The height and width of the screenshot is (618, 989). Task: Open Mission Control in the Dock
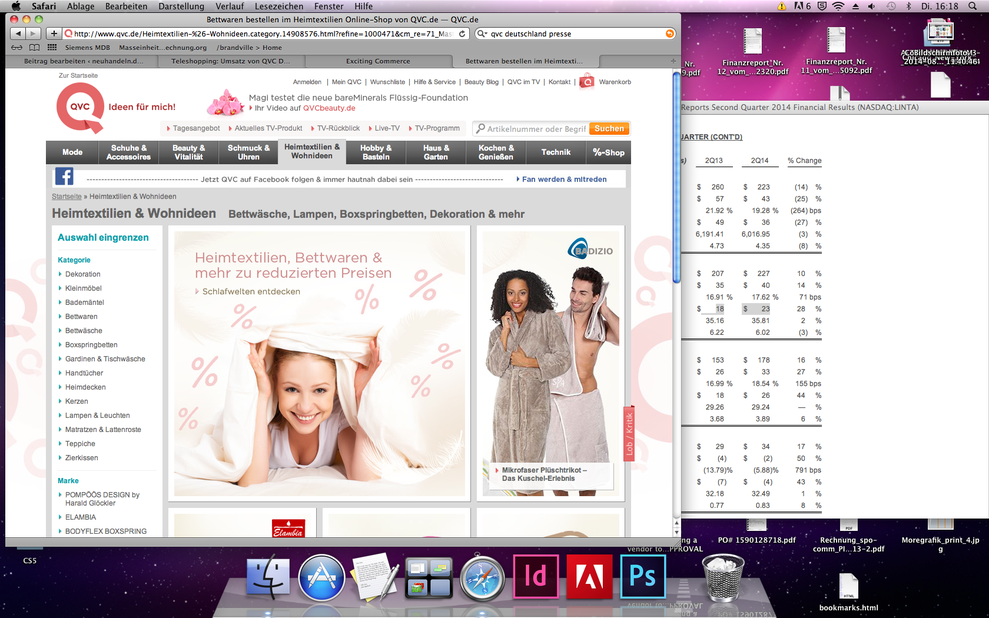[x=428, y=578]
